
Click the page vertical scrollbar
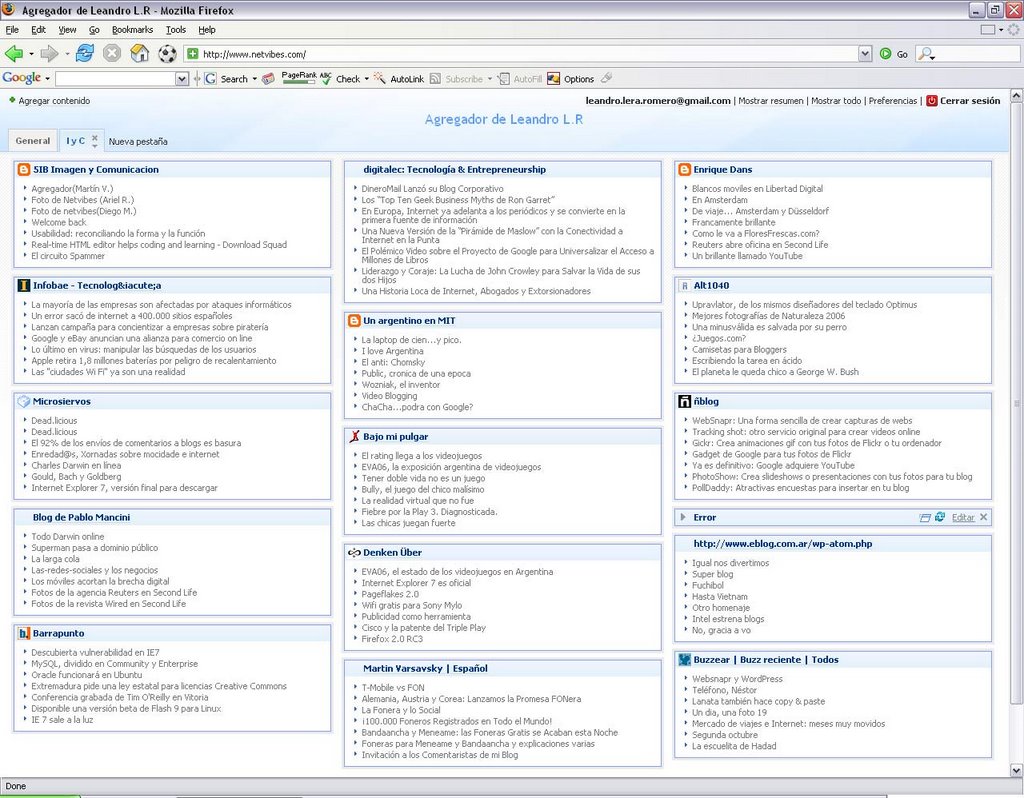tap(1016, 402)
